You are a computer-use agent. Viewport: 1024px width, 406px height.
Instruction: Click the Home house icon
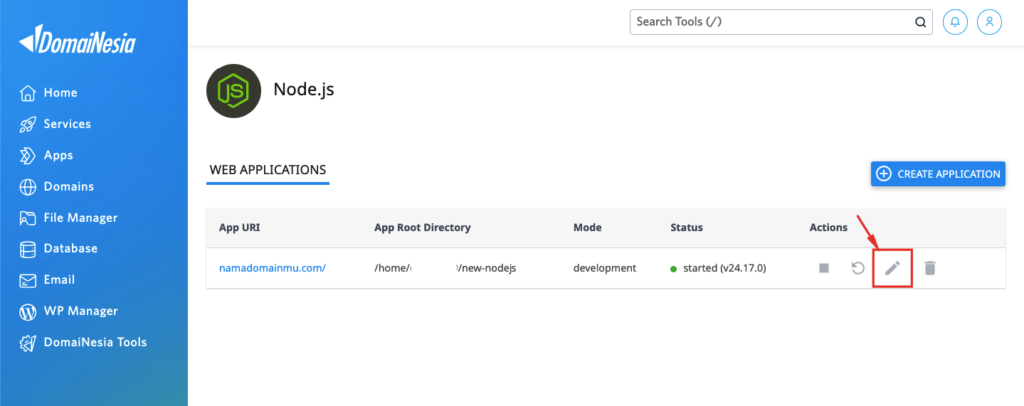pos(27,93)
